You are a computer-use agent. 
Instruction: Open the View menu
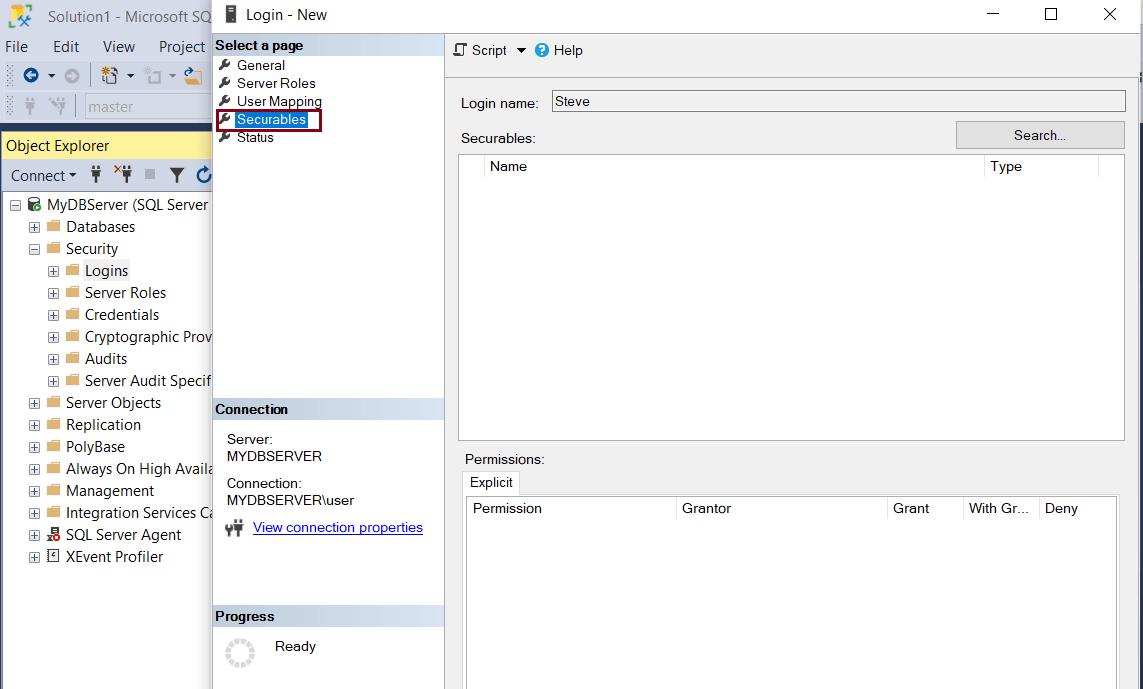[x=118, y=46]
